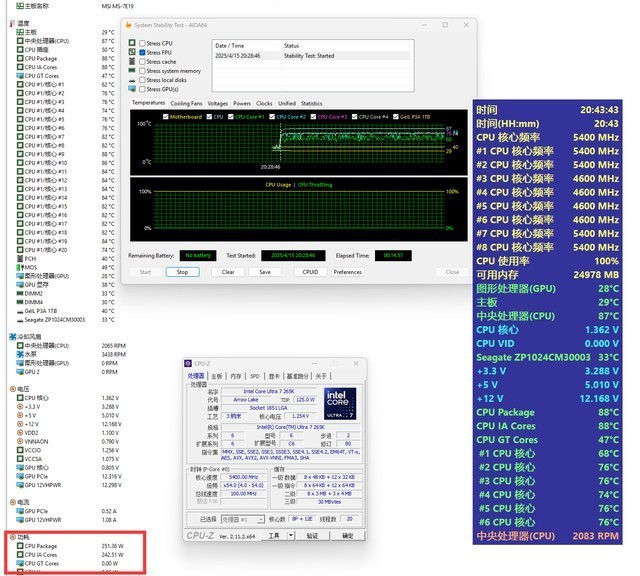The width and height of the screenshot is (640, 576).
Task: Switch to the Cooling Fans tab
Action: pos(186,103)
